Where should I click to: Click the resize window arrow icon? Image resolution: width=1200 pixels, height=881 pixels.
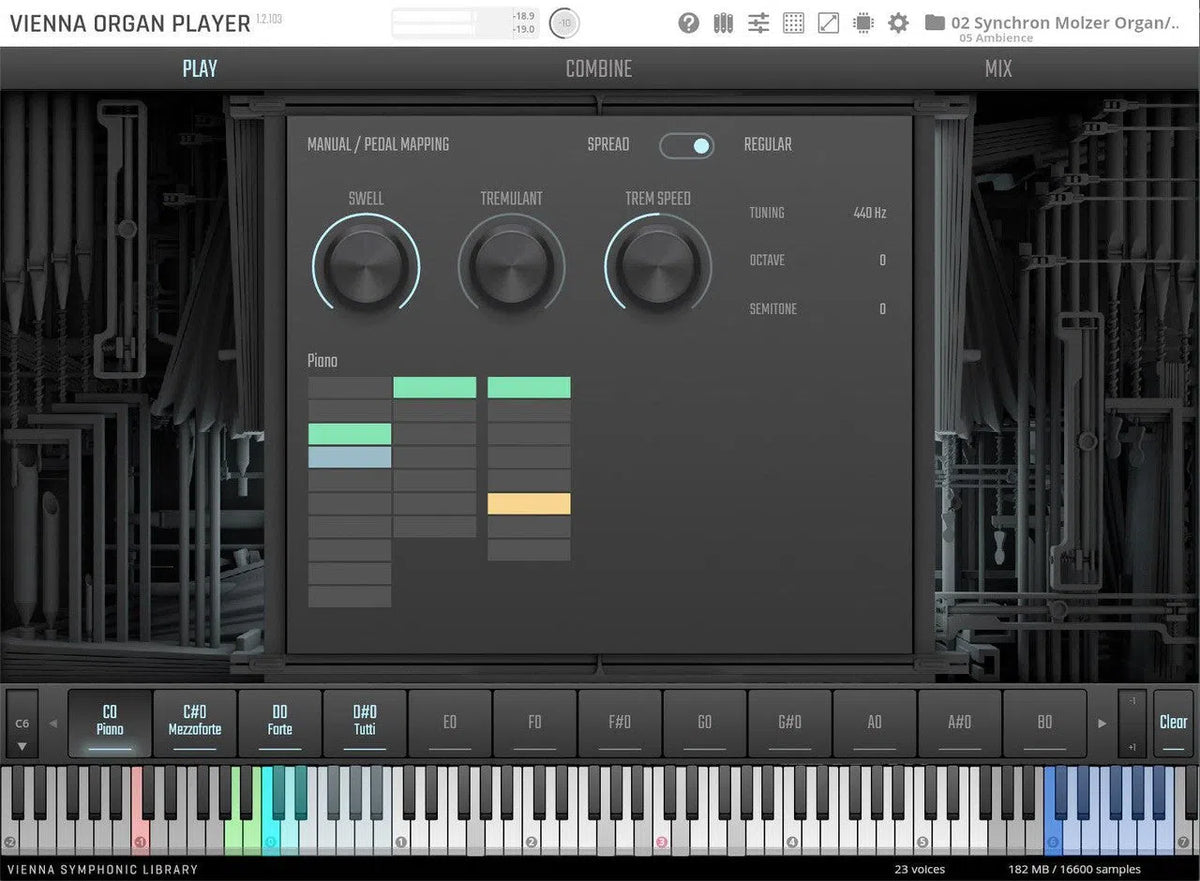click(x=828, y=23)
